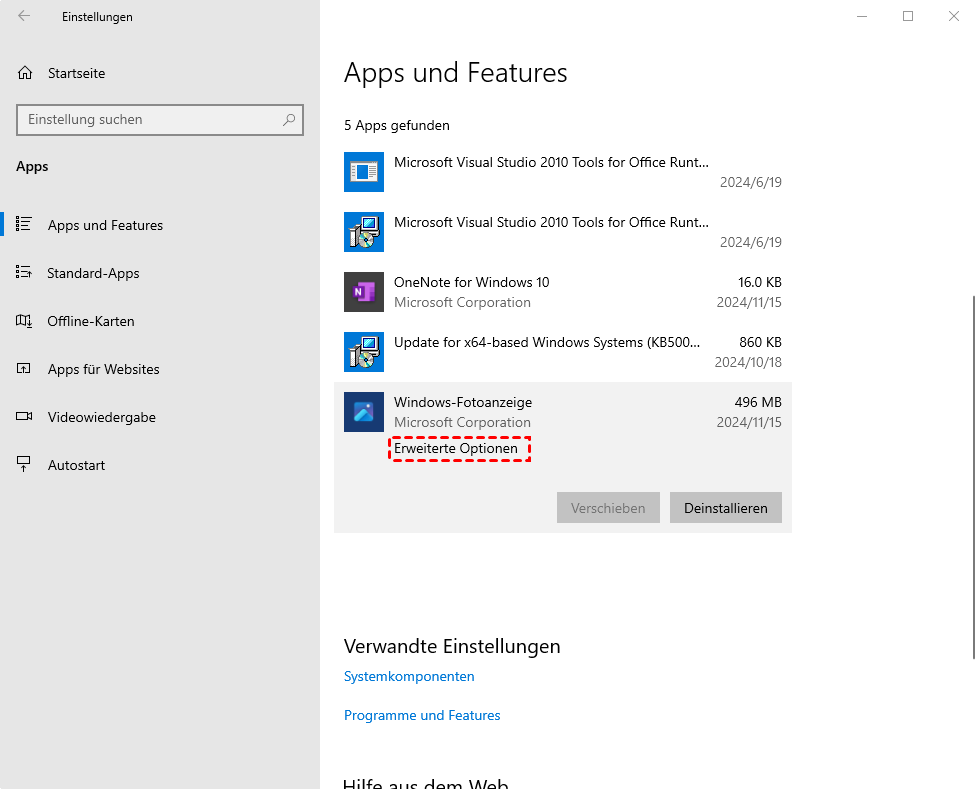This screenshot has height=789, width=977.
Task: Open the Apps und Features section
Action: [105, 225]
